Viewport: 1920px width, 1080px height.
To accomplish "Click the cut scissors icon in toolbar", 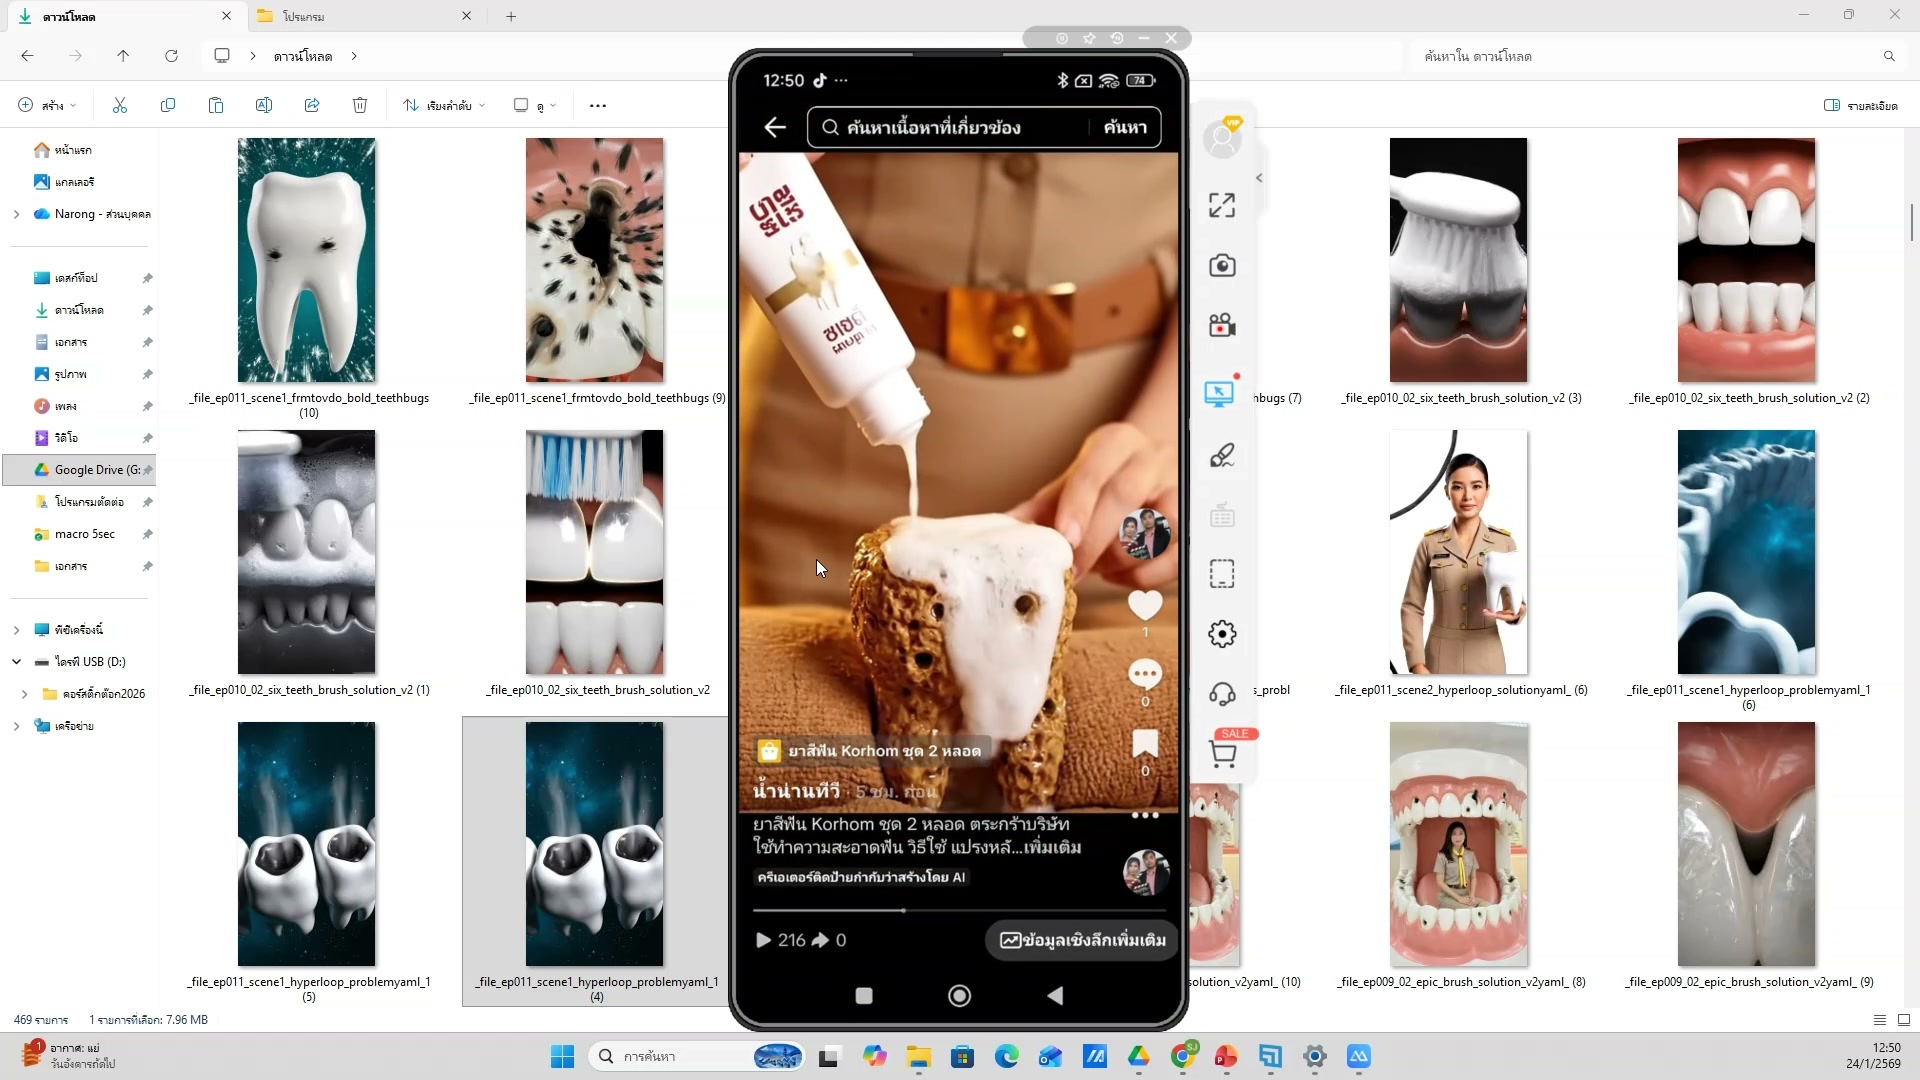I will [120, 105].
